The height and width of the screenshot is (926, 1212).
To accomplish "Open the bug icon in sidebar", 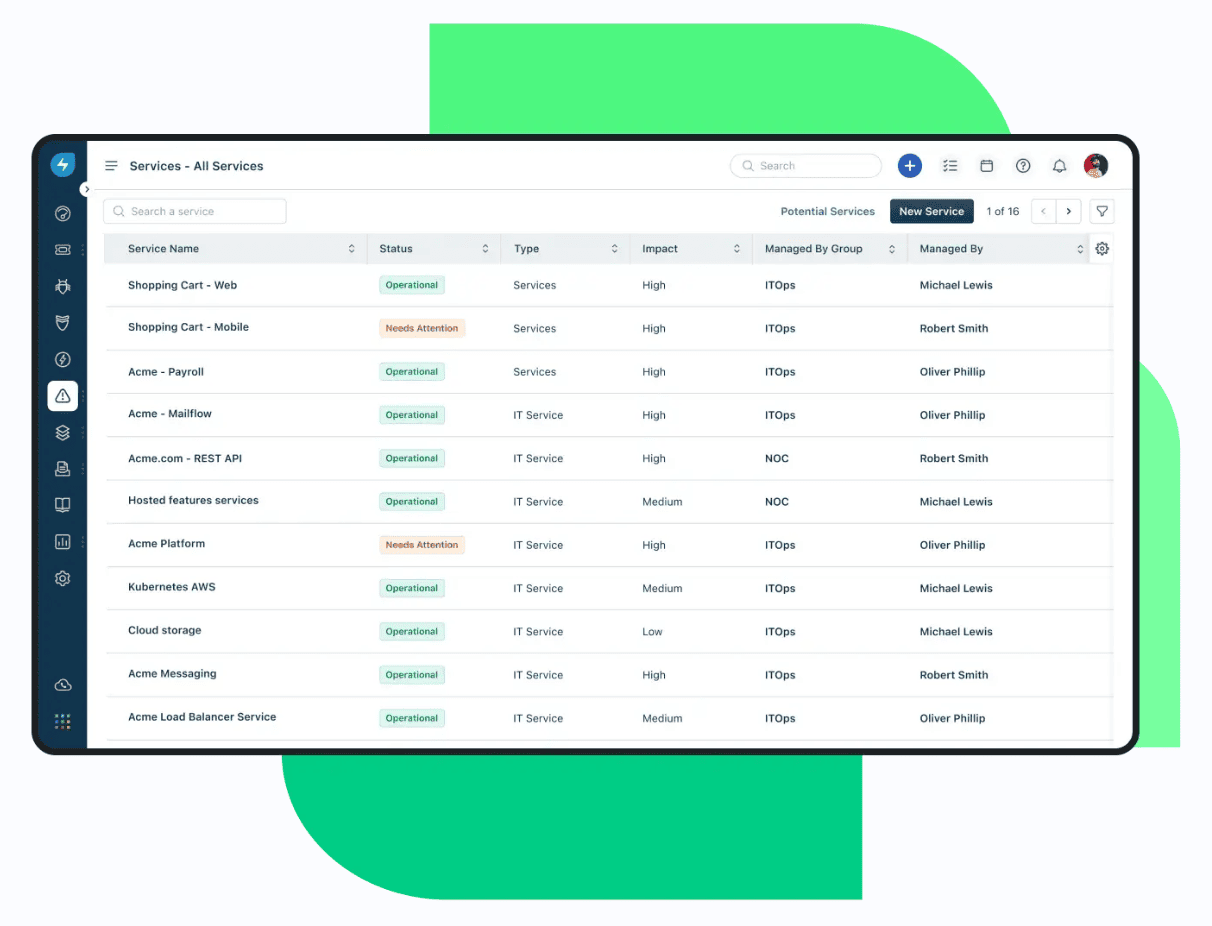I will click(63, 287).
